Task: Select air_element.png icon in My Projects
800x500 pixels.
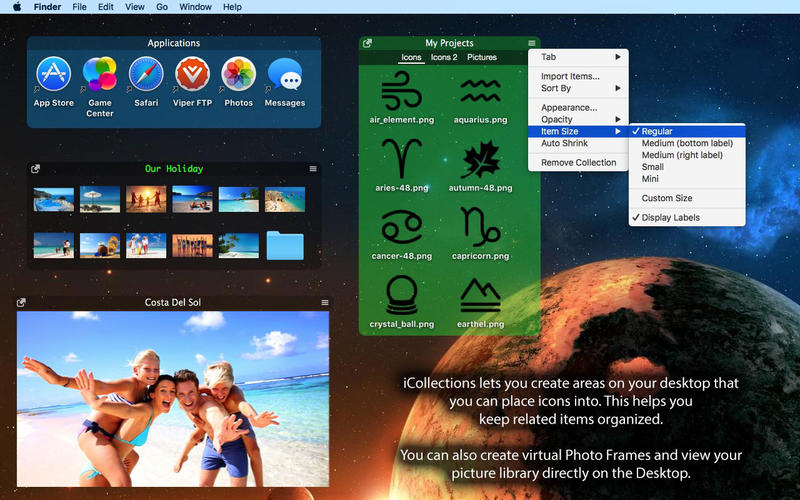Action: [x=402, y=91]
